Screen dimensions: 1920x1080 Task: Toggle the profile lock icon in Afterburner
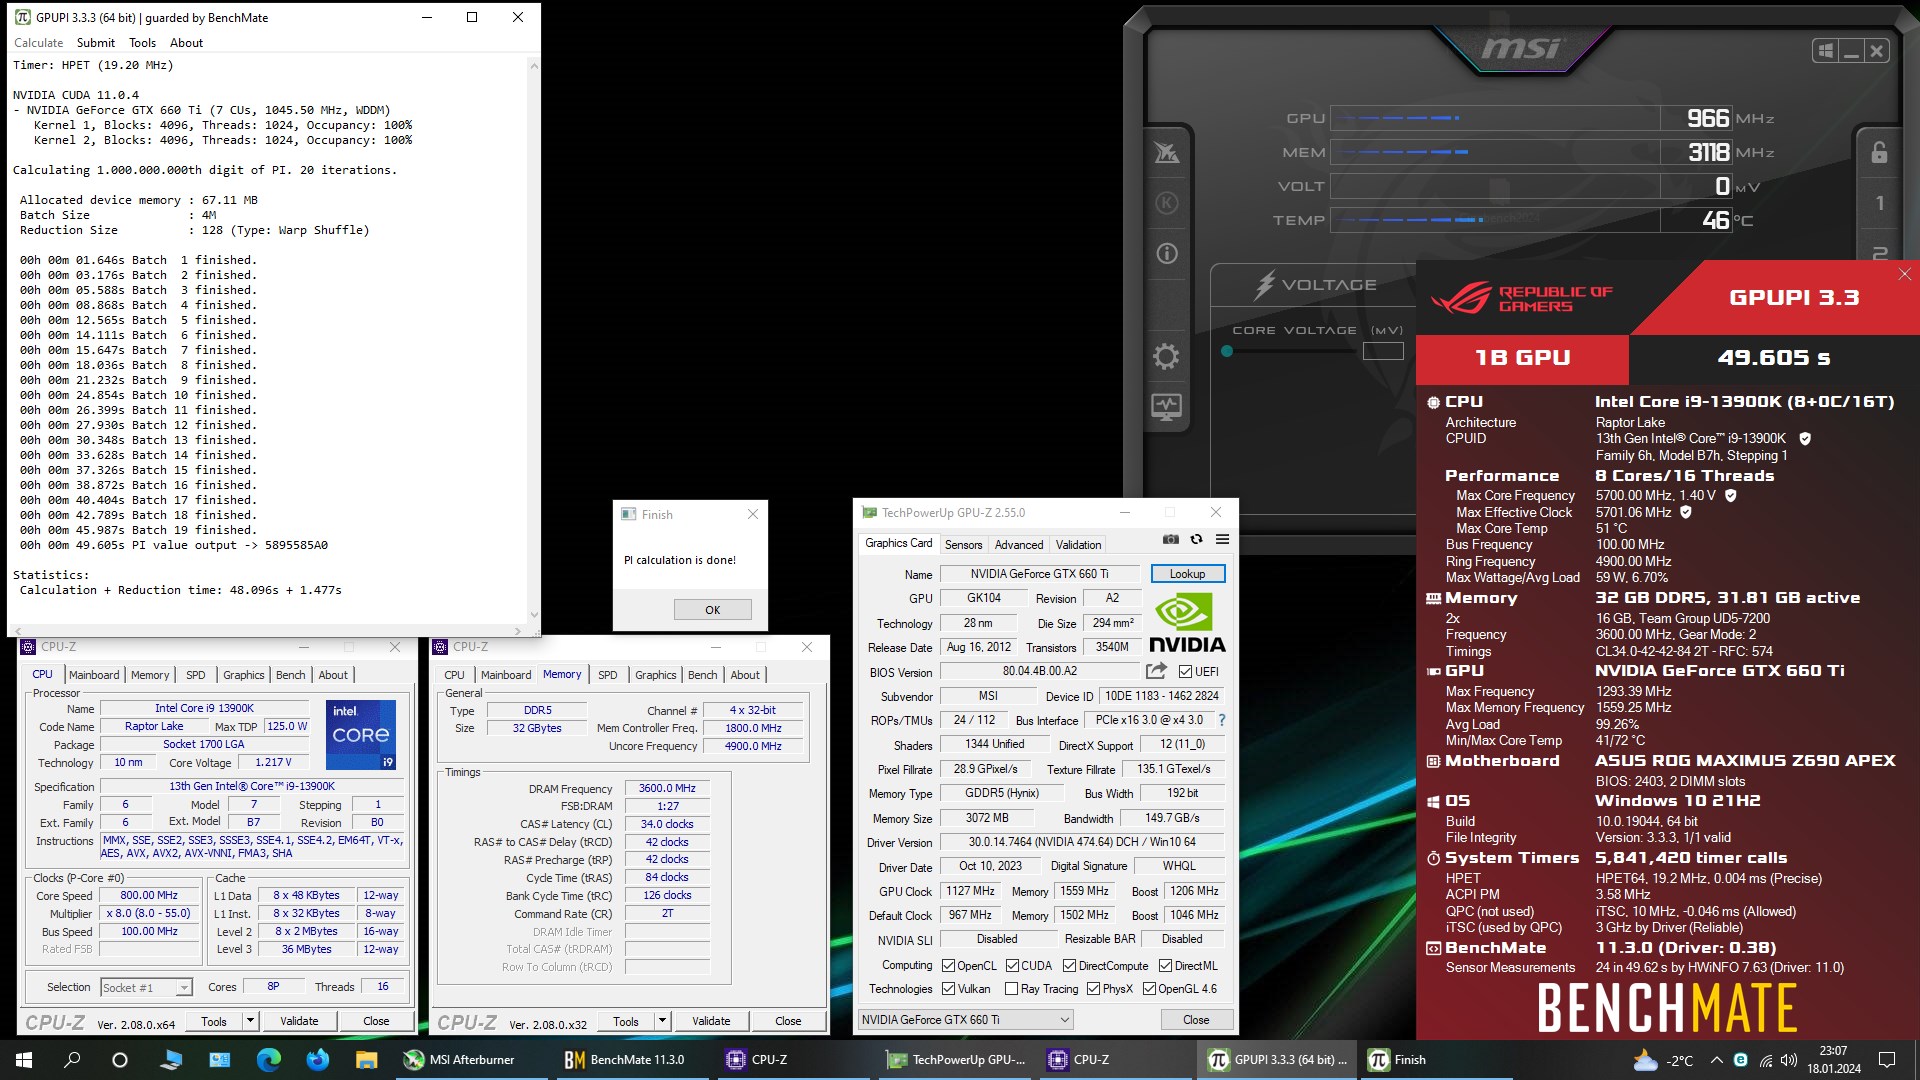1879,152
